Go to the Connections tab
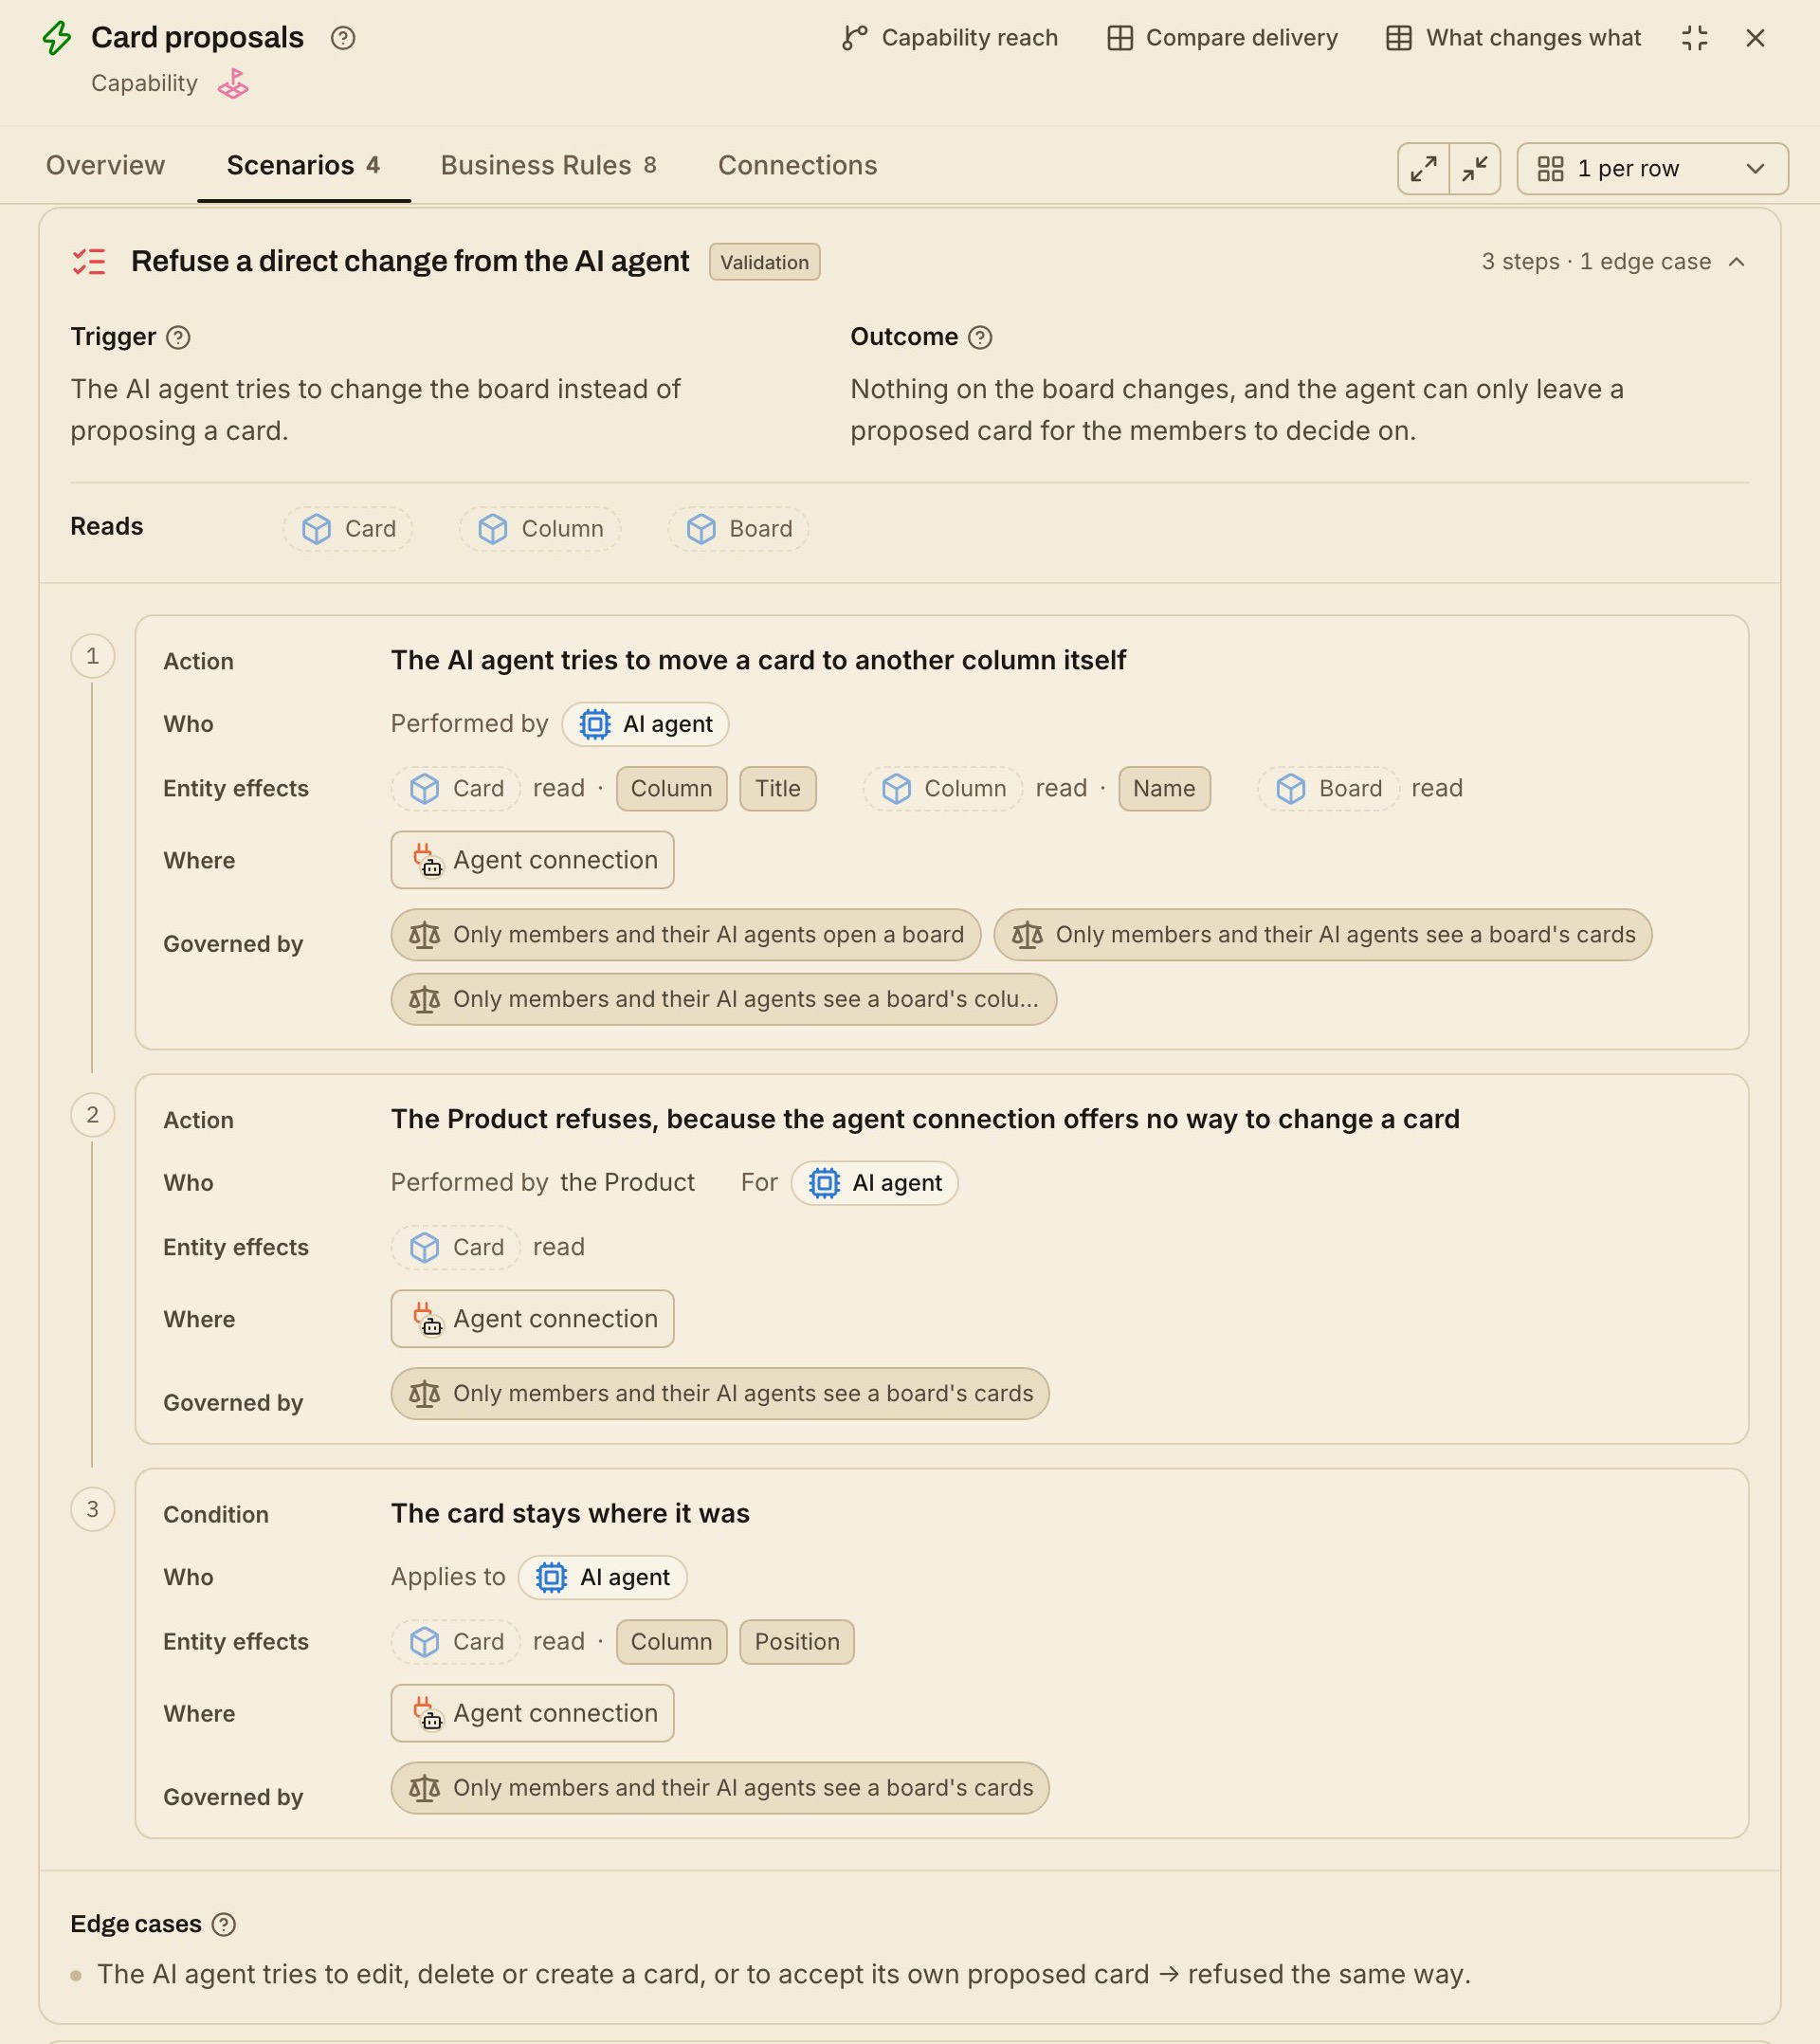Image resolution: width=1820 pixels, height=2044 pixels. point(797,166)
